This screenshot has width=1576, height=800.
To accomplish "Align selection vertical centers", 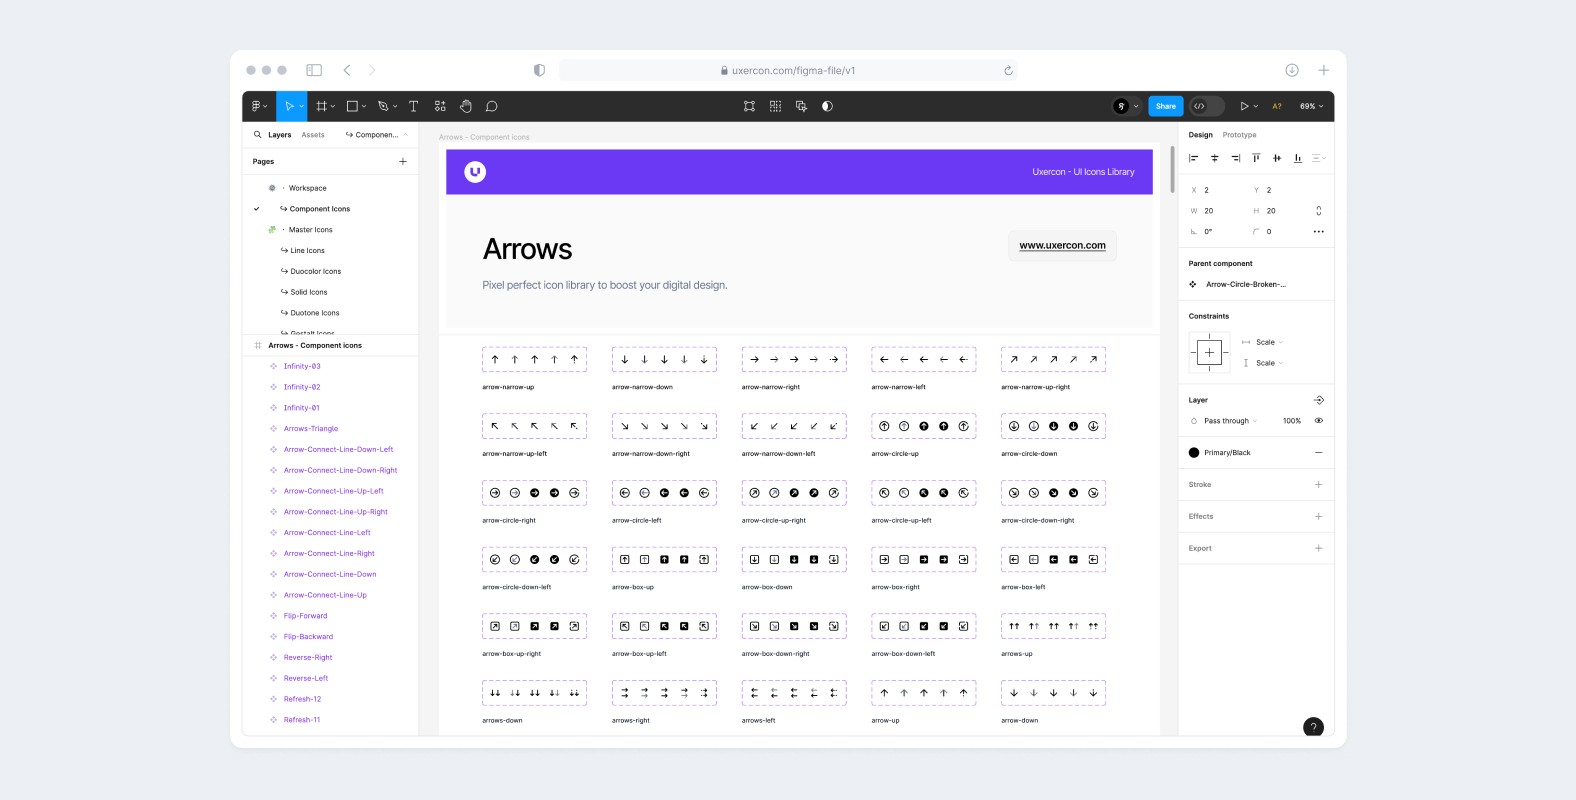I will click(1277, 158).
